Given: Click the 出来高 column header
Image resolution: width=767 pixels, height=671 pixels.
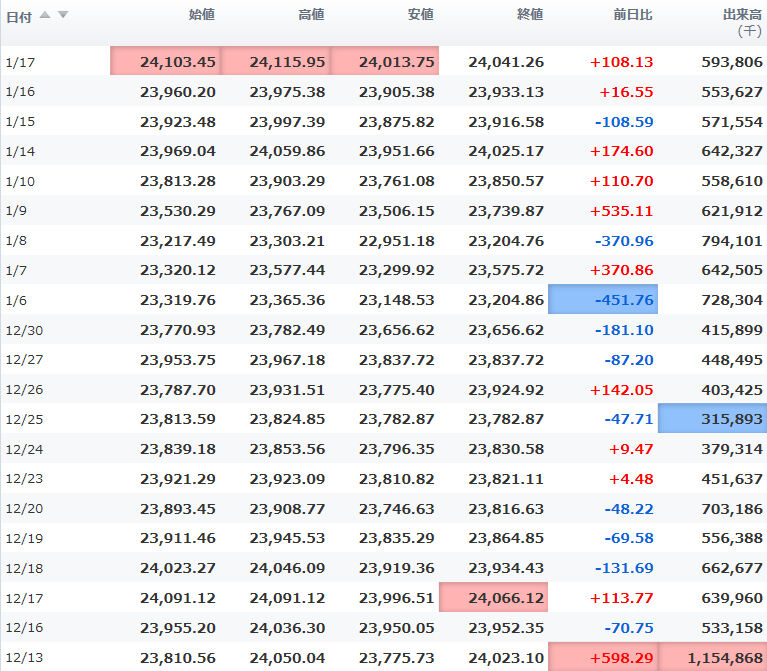Looking at the screenshot, I should click(x=742, y=15).
